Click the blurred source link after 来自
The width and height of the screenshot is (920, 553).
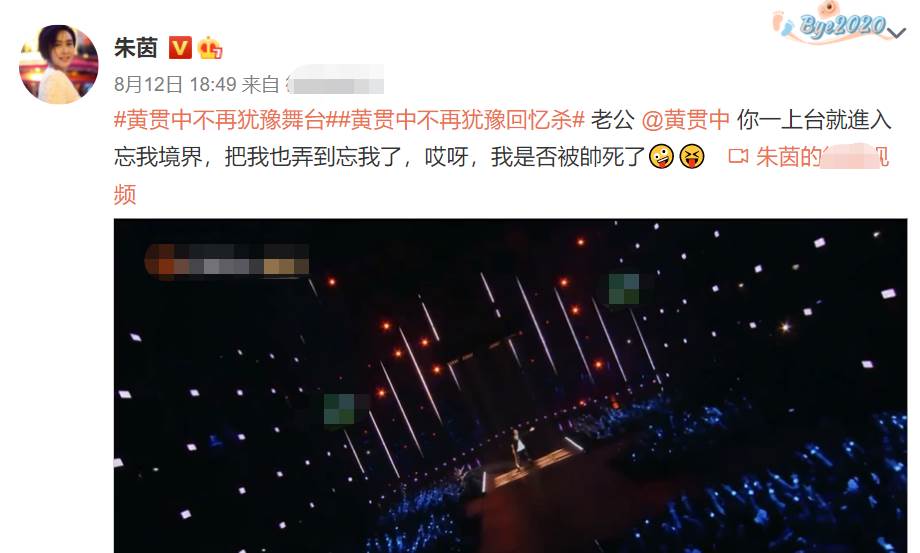pyautogui.click(x=334, y=84)
